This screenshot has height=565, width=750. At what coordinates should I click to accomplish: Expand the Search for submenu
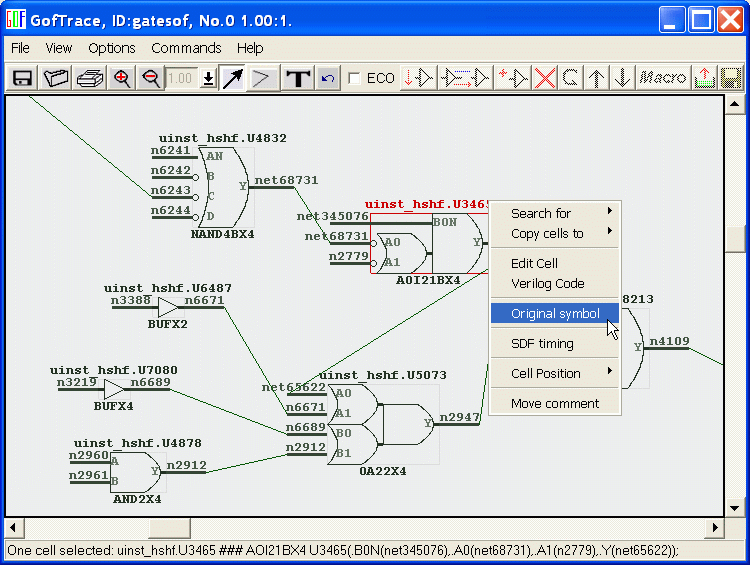coord(555,213)
